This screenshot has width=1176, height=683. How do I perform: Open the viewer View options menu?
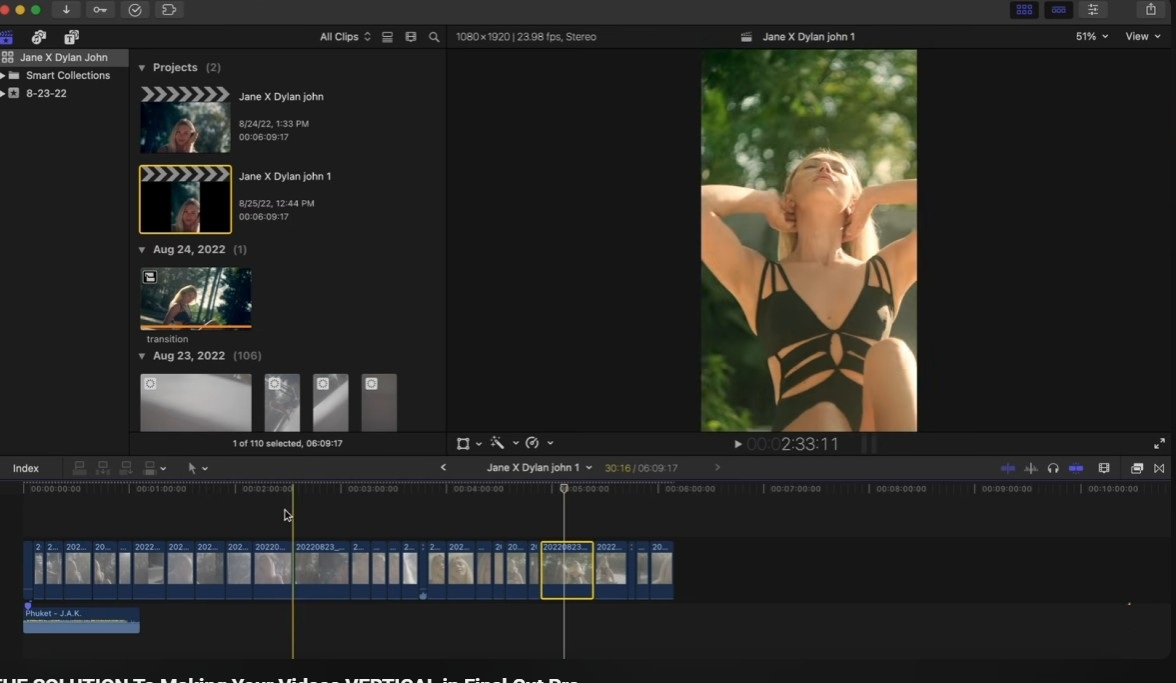pos(1142,36)
